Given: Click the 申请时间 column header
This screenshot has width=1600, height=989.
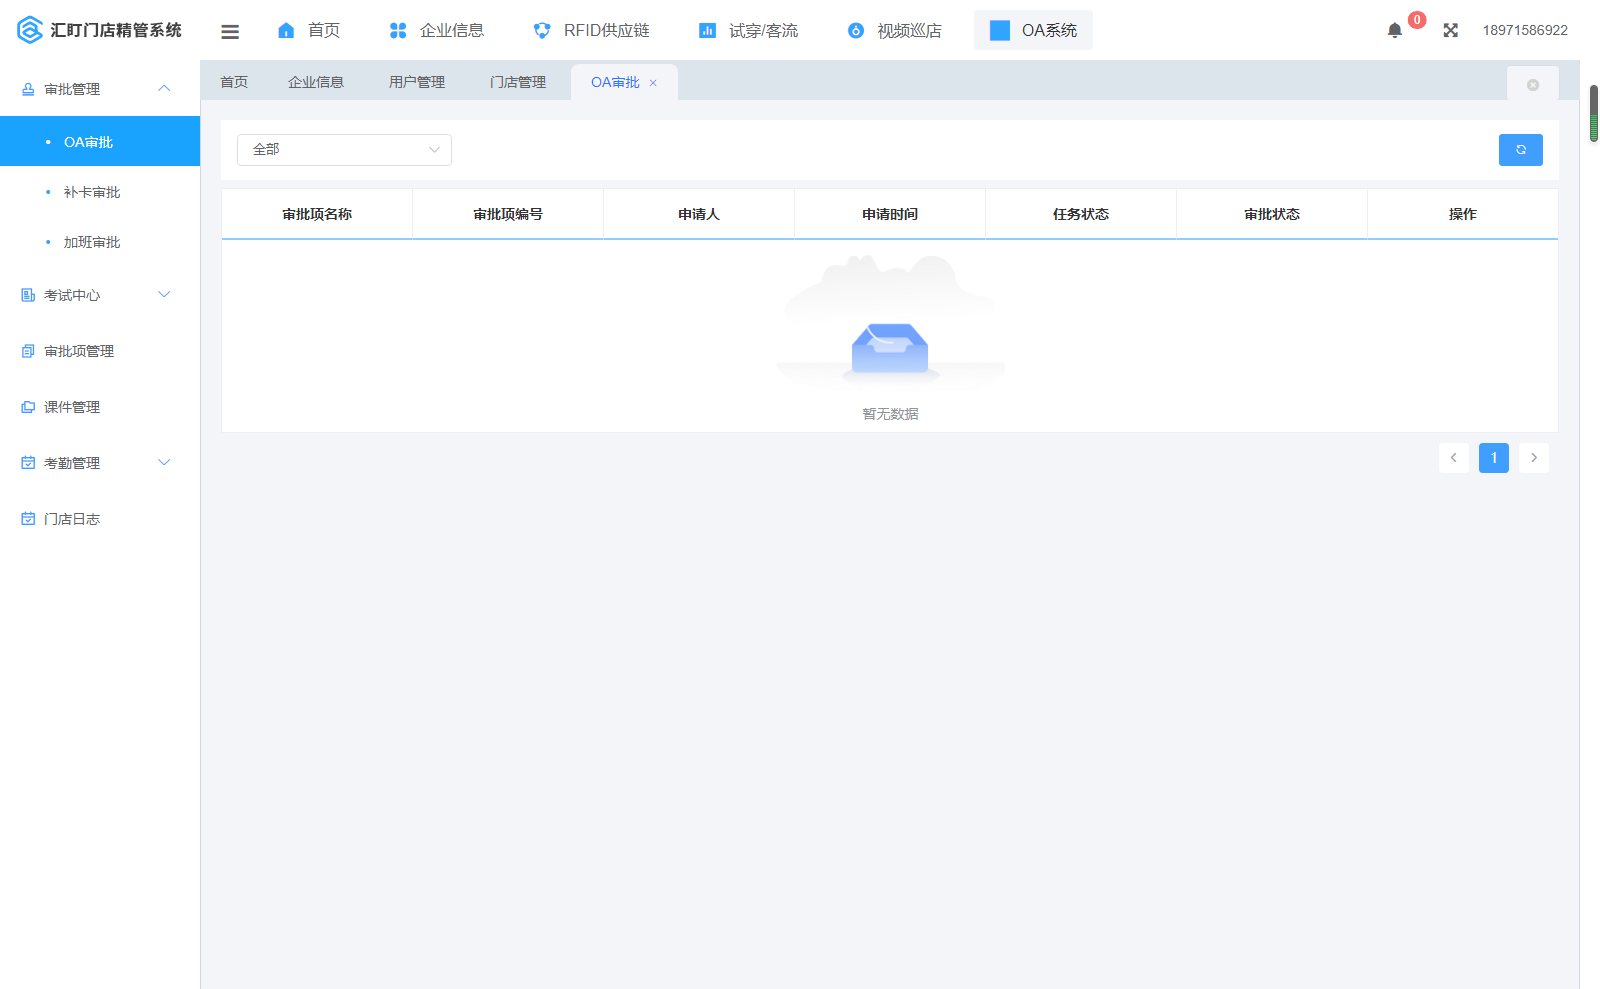Looking at the screenshot, I should [x=890, y=214].
